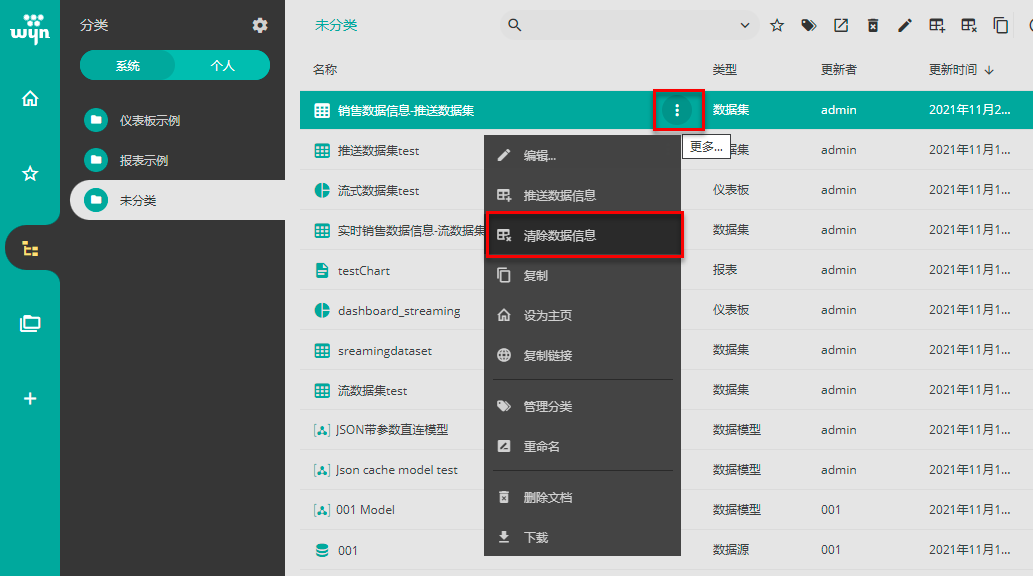Choose 推送数据信息 in context menu
The image size is (1033, 576).
(560, 195)
